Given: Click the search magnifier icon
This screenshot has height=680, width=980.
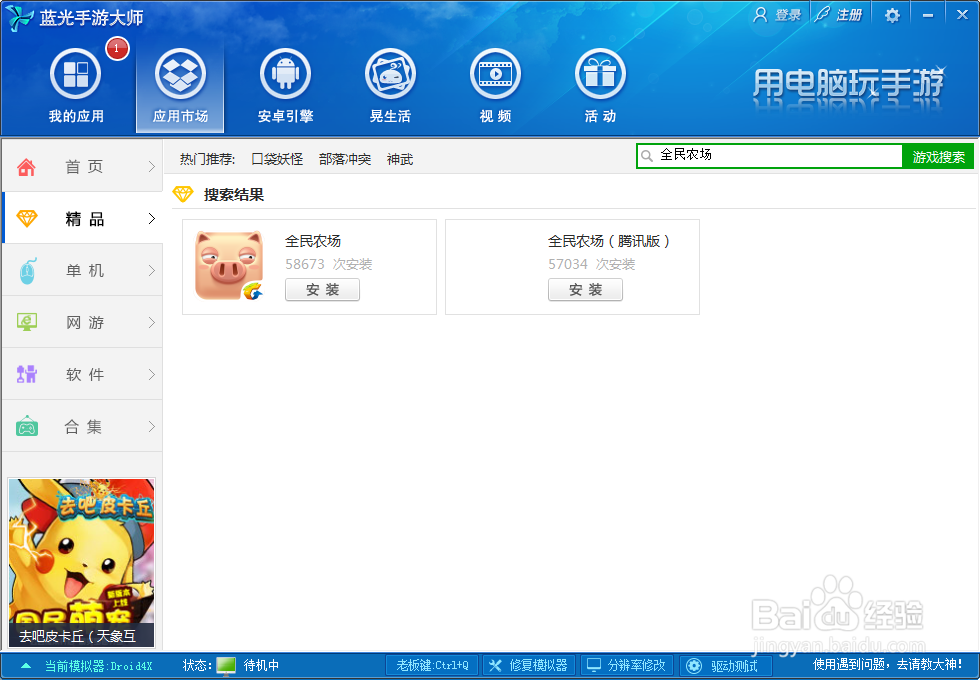Looking at the screenshot, I should point(647,156).
